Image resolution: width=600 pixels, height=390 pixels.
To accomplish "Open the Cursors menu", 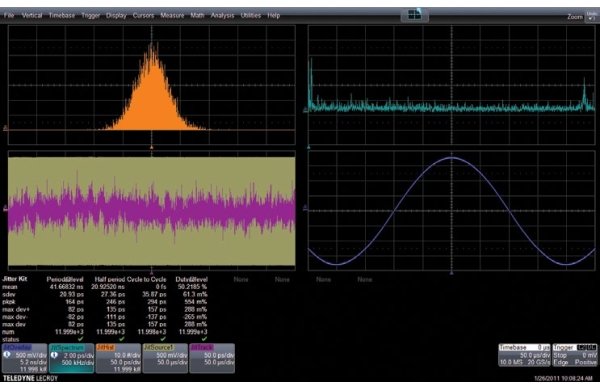I will click(143, 16).
